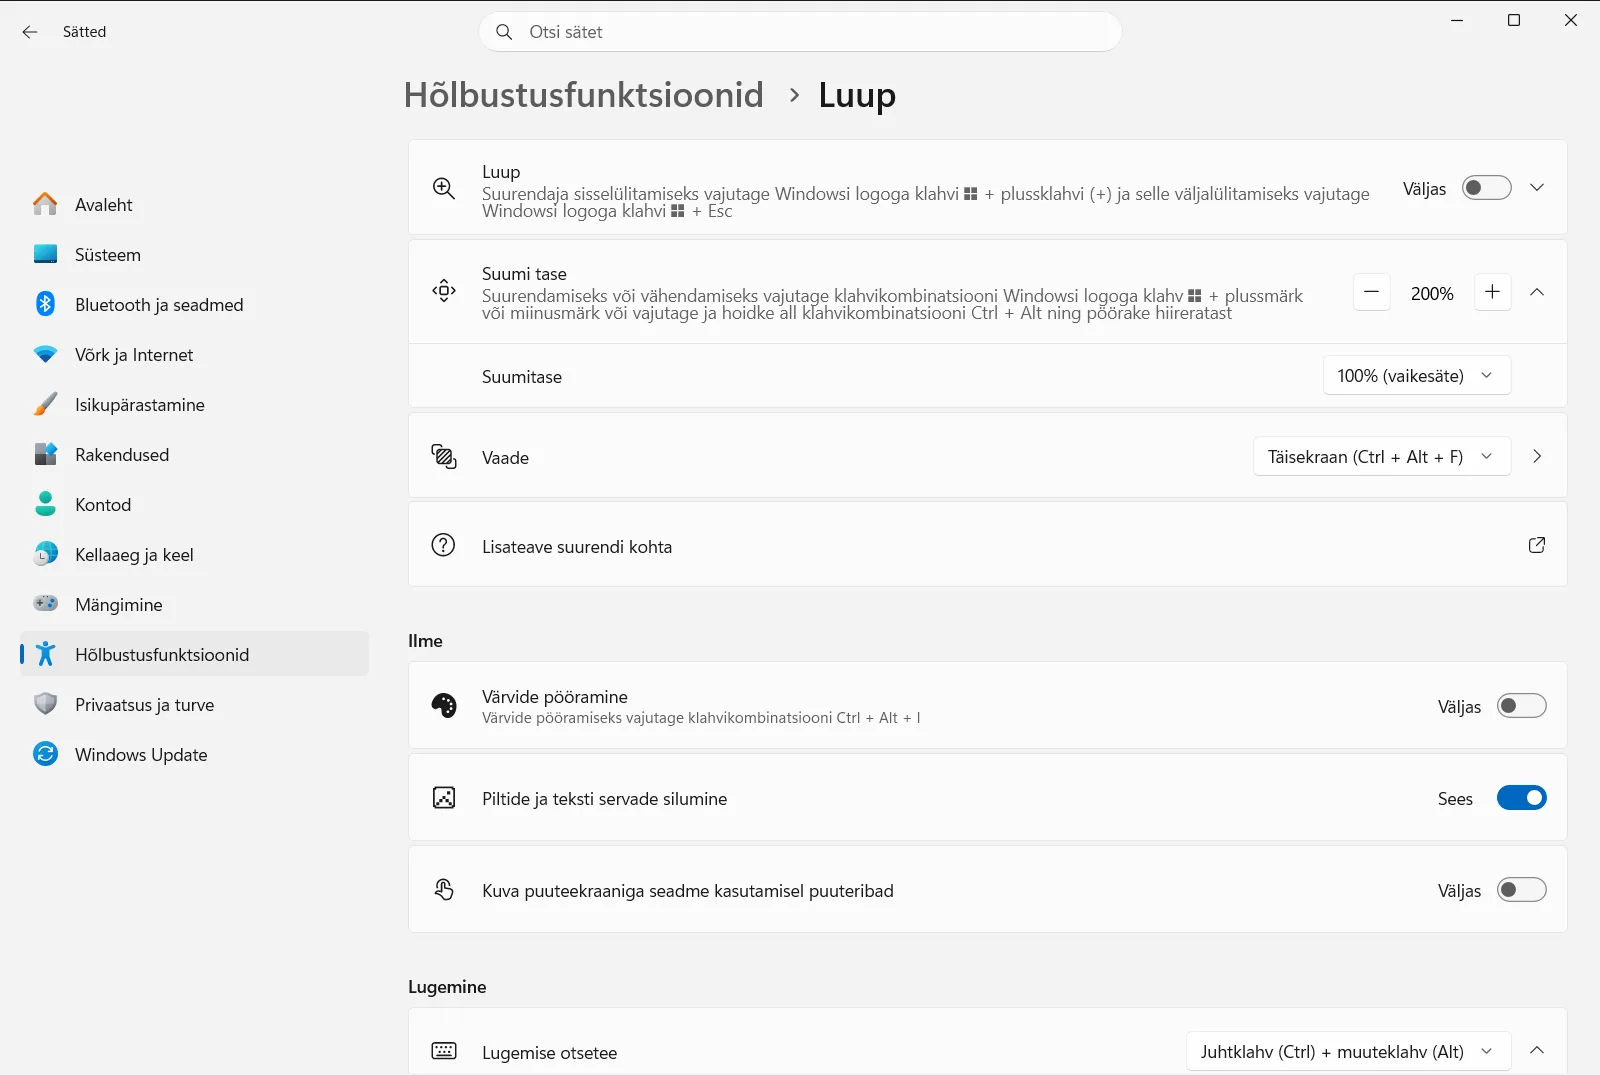
Task: Open Avaleht home icon
Action: coord(45,204)
